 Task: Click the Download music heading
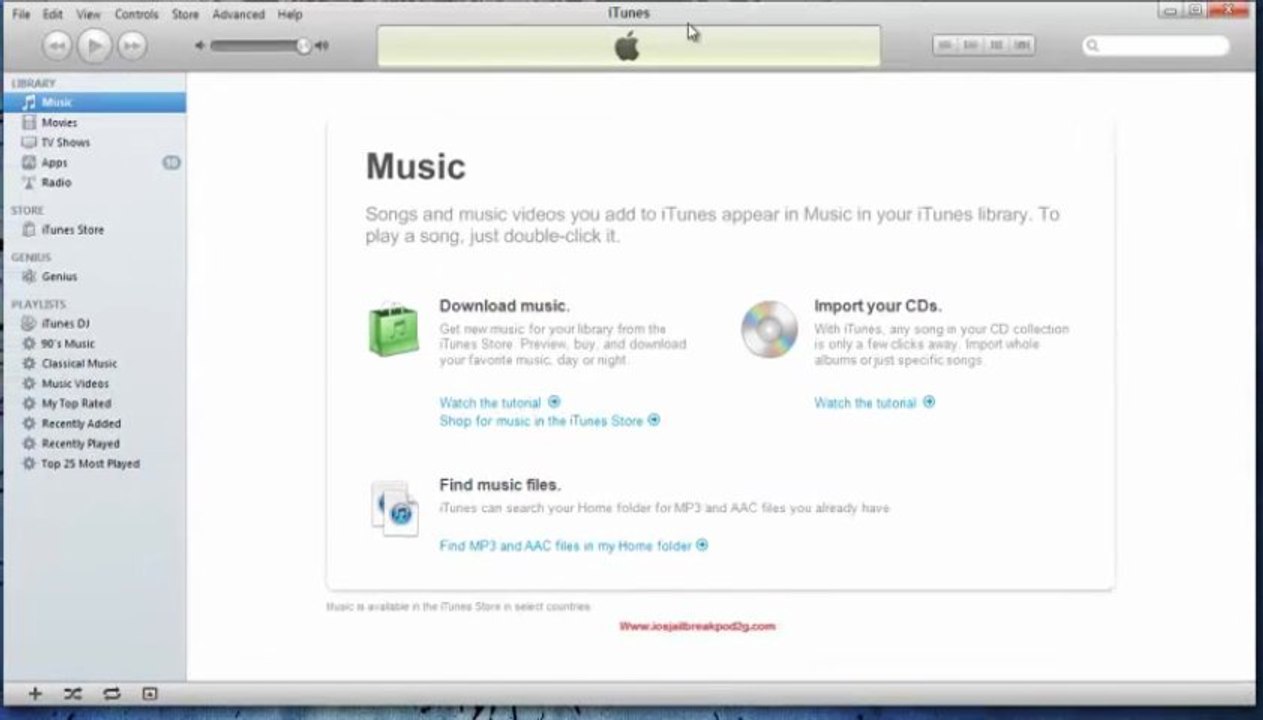tap(504, 306)
